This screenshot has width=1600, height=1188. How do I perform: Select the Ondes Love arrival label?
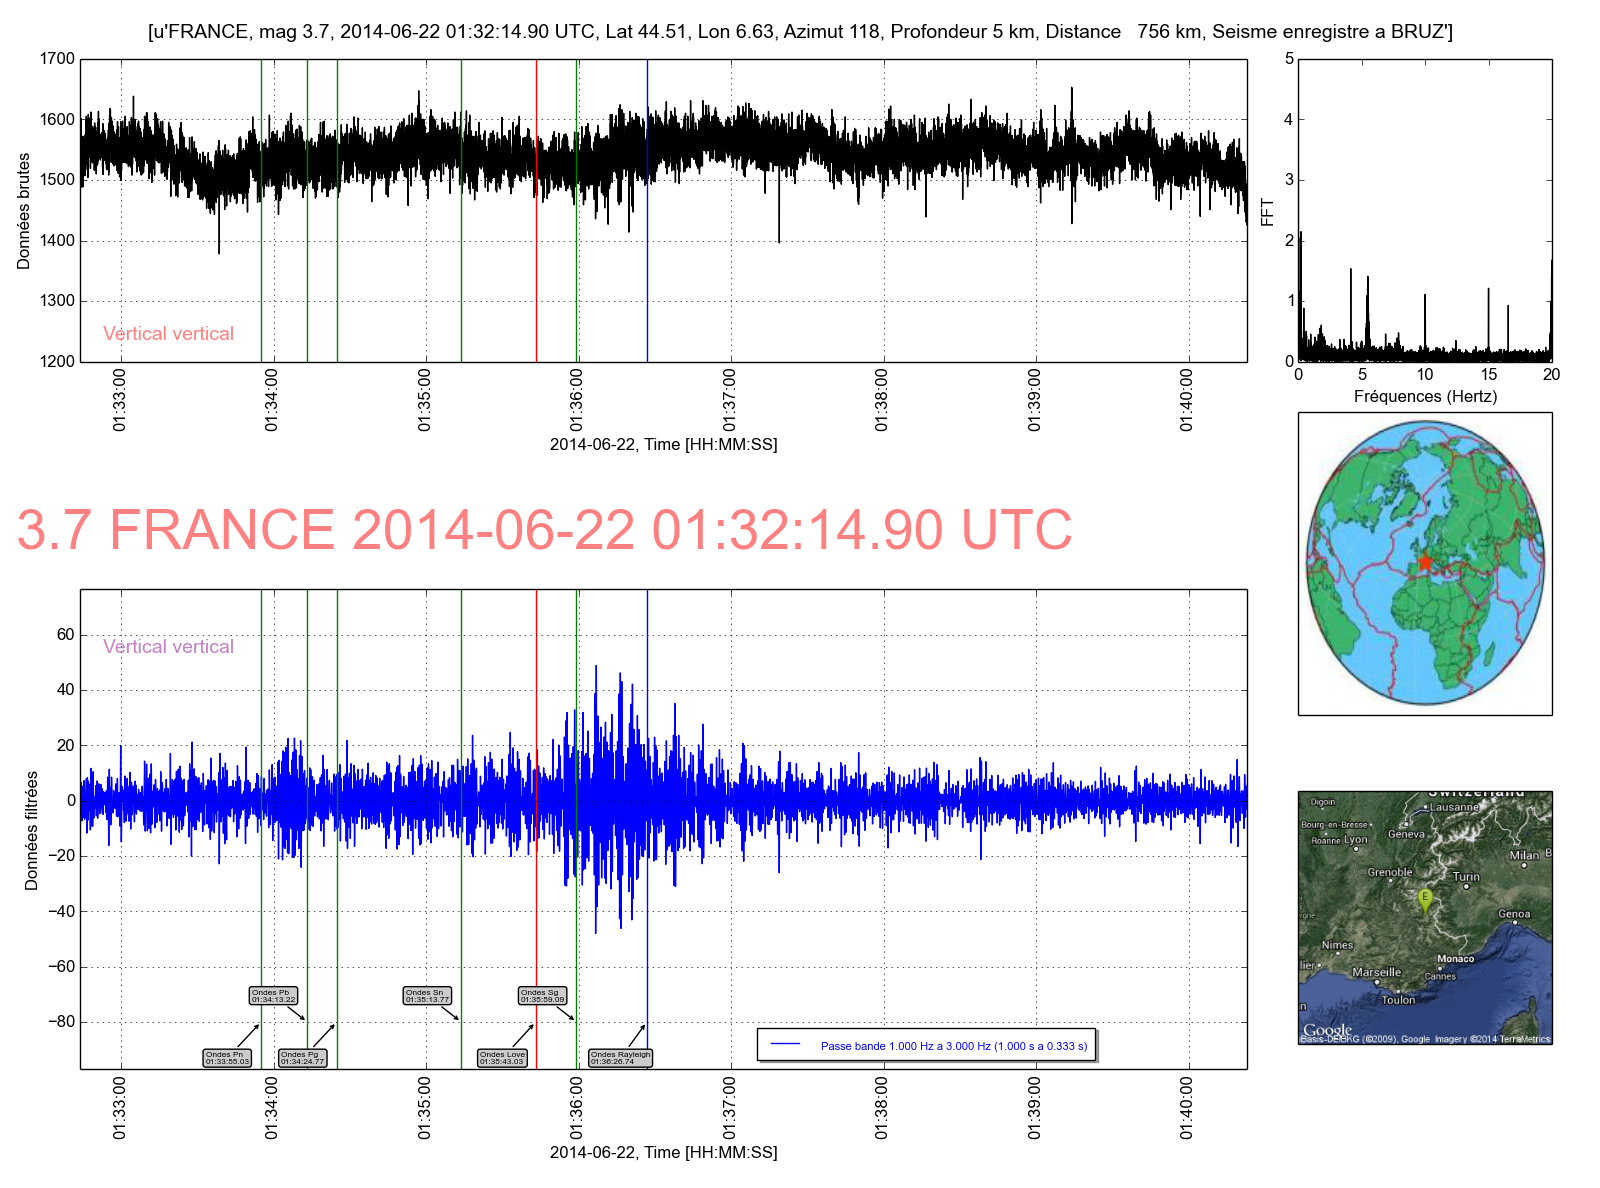coord(502,1057)
